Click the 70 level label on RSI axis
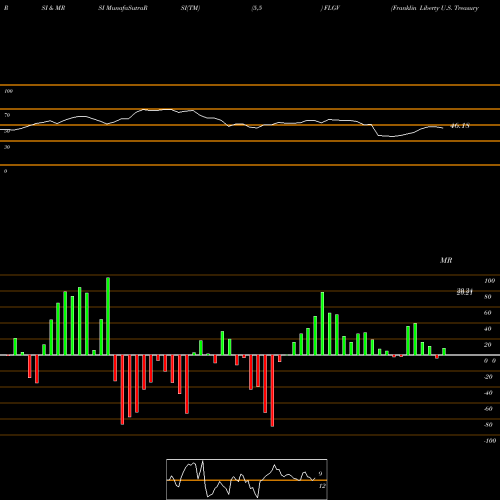 click(7, 115)
